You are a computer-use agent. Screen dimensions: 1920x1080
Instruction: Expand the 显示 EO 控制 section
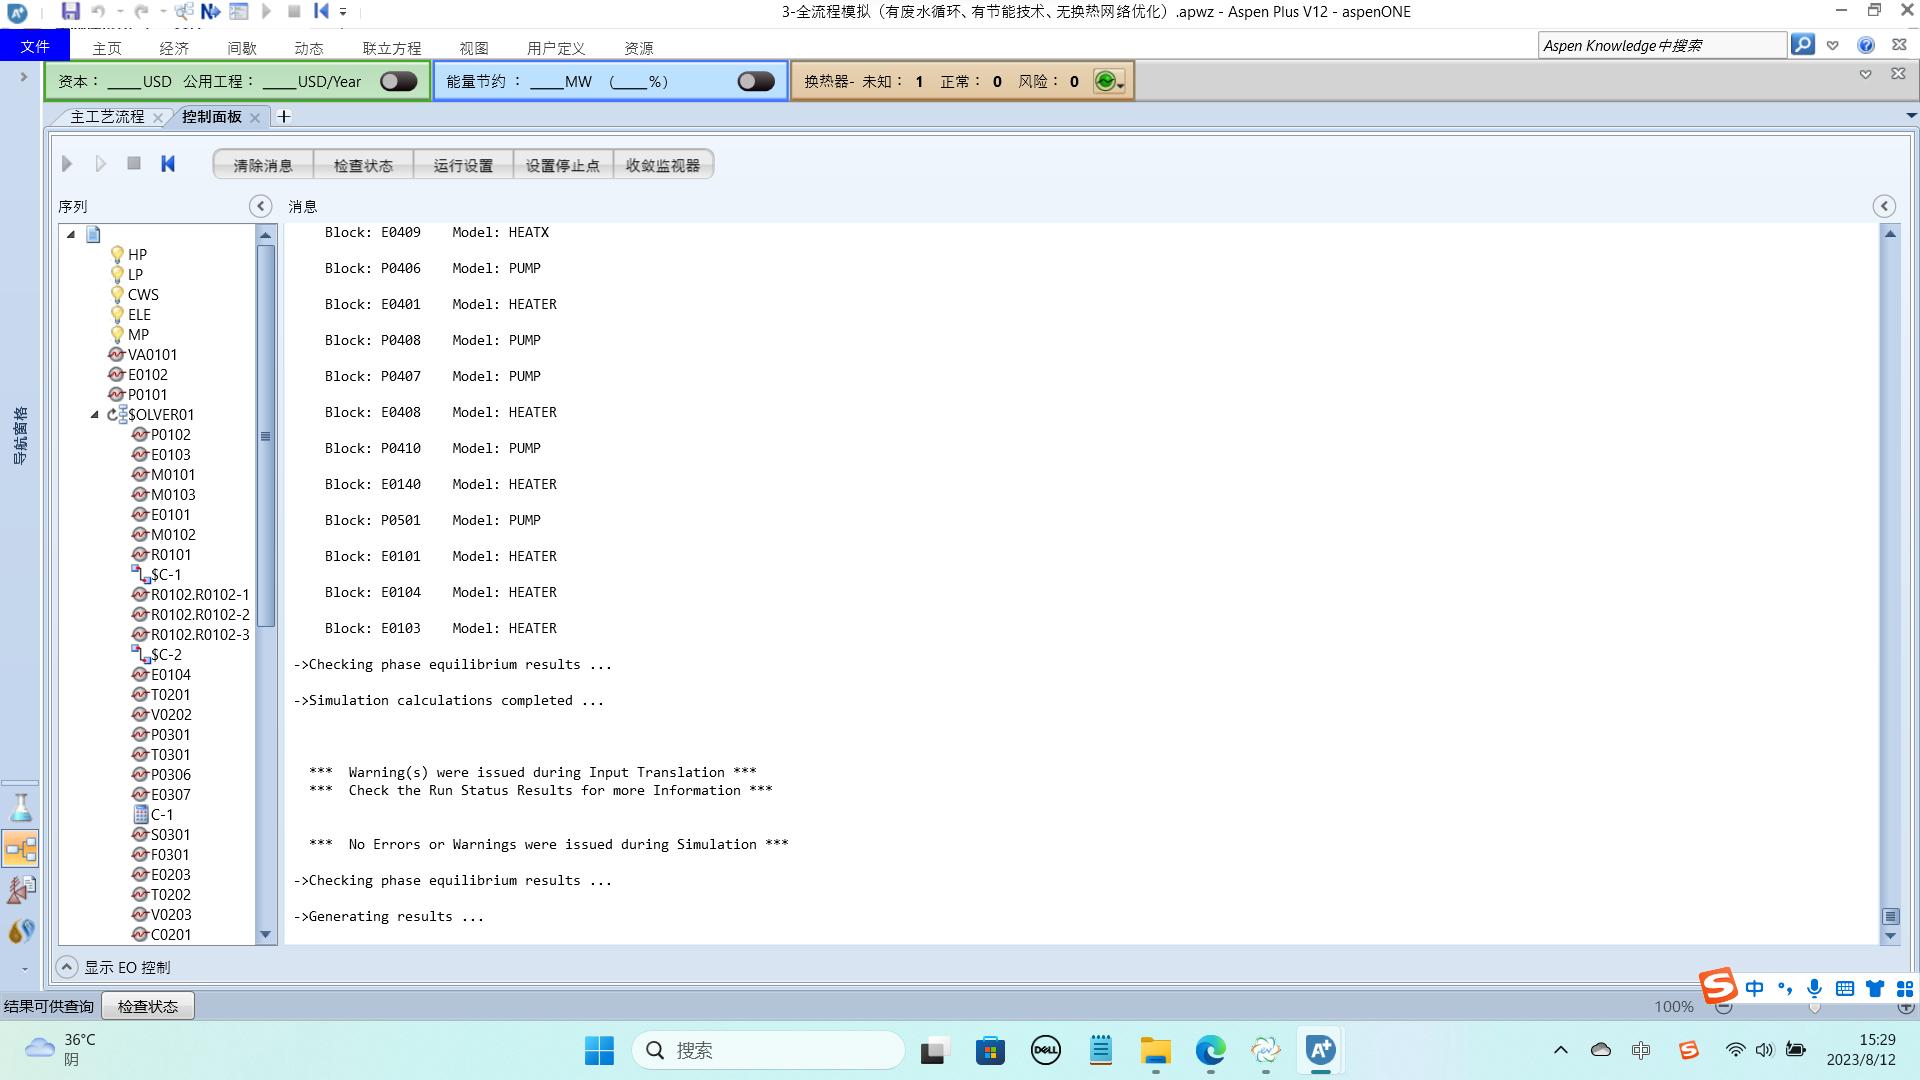coord(66,967)
